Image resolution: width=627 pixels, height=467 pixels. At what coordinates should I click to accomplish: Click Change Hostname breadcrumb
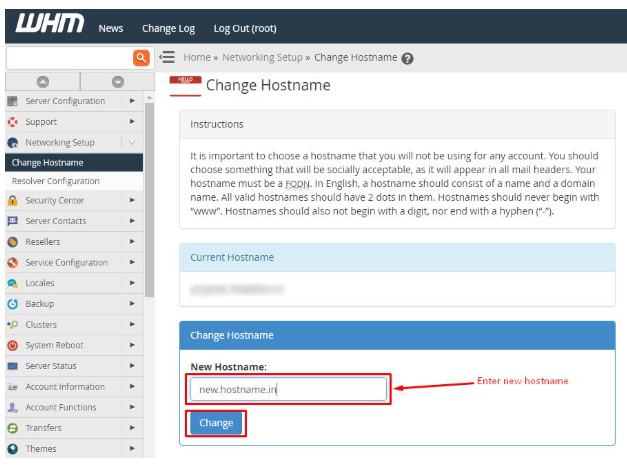click(x=355, y=58)
